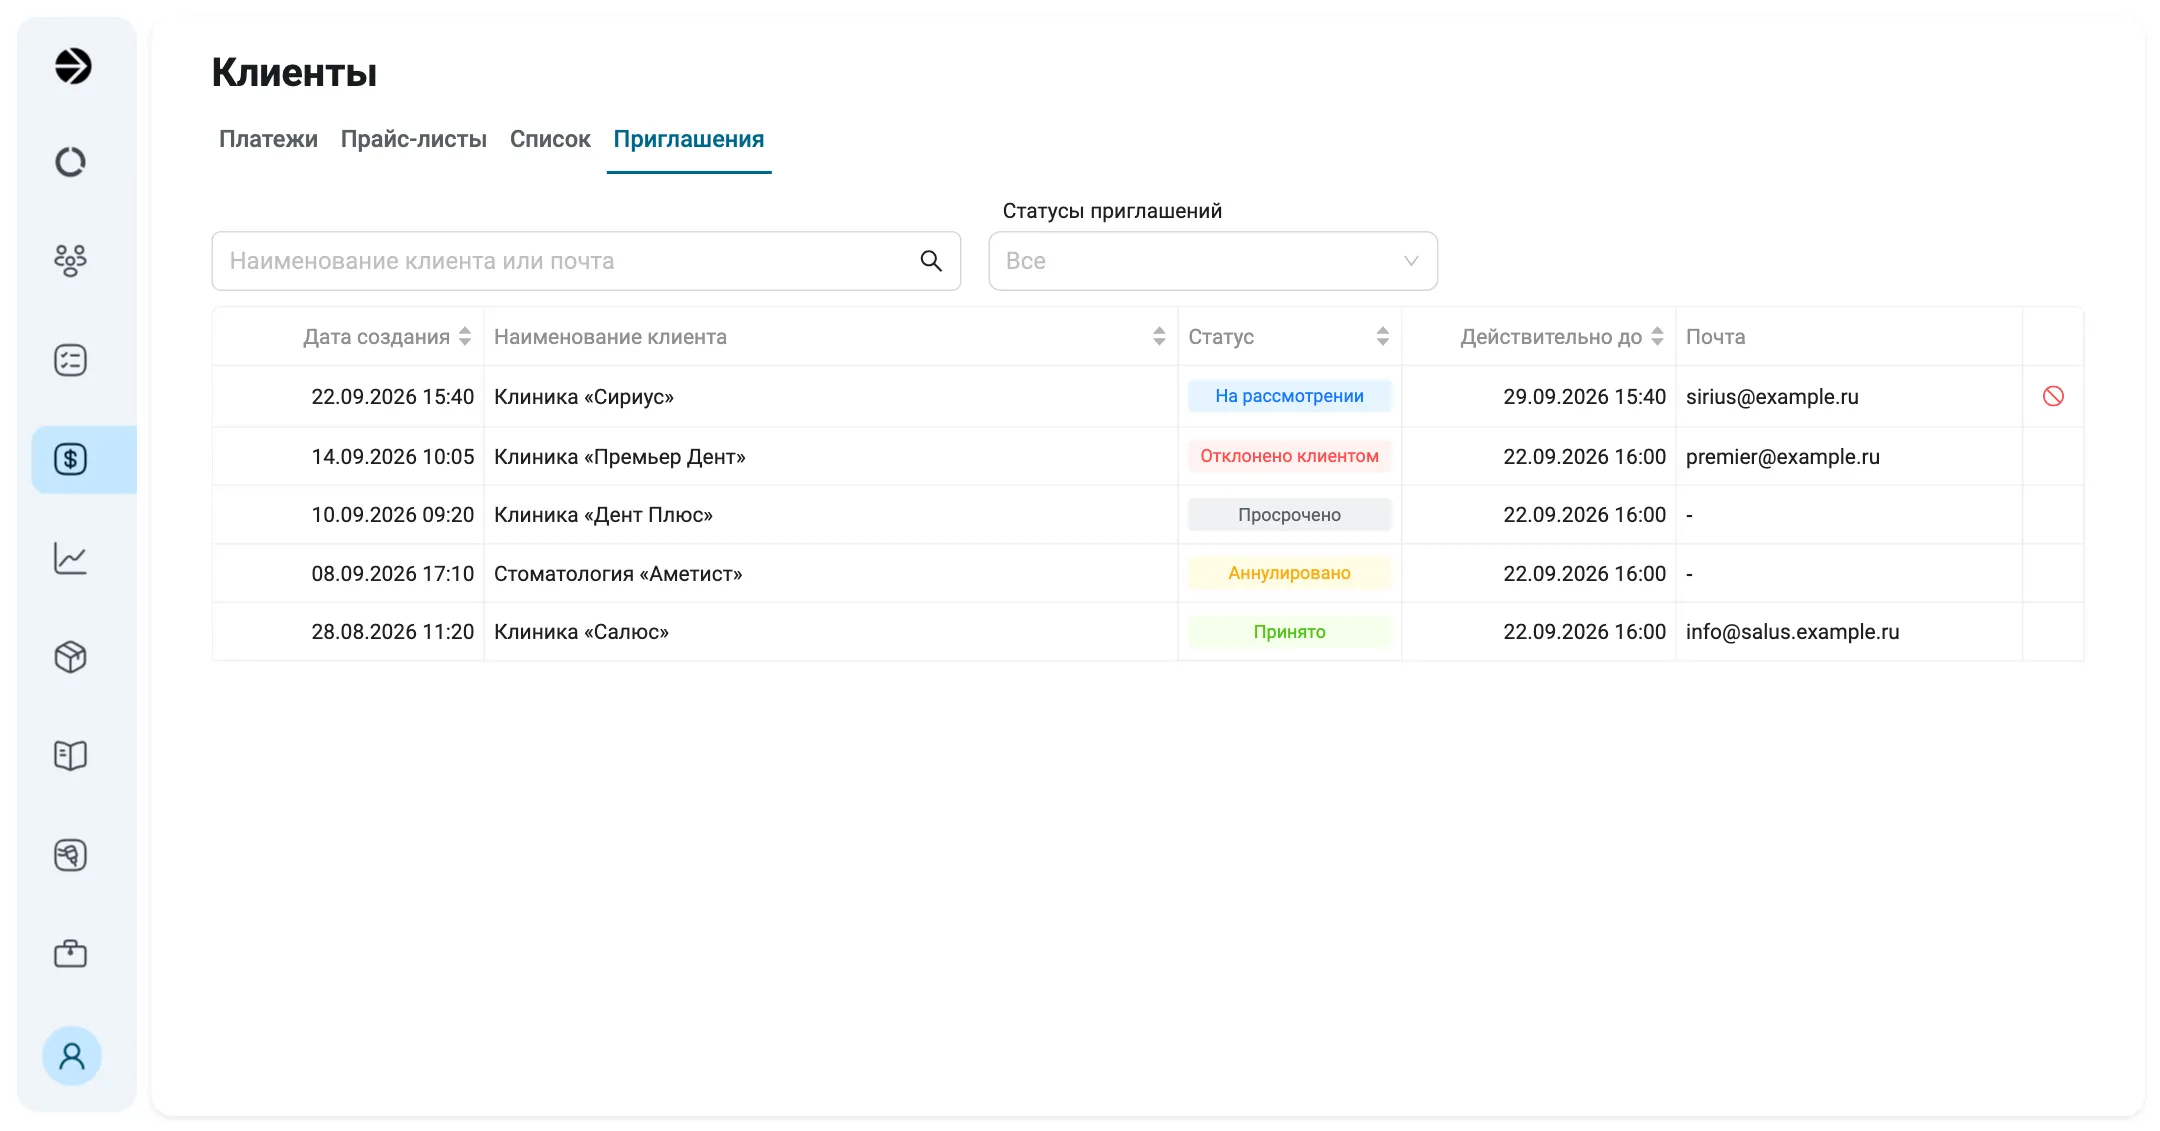Click the Отклонено клиентом status badge
Image resolution: width=2160 pixels, height=1131 pixels.
click(1289, 456)
